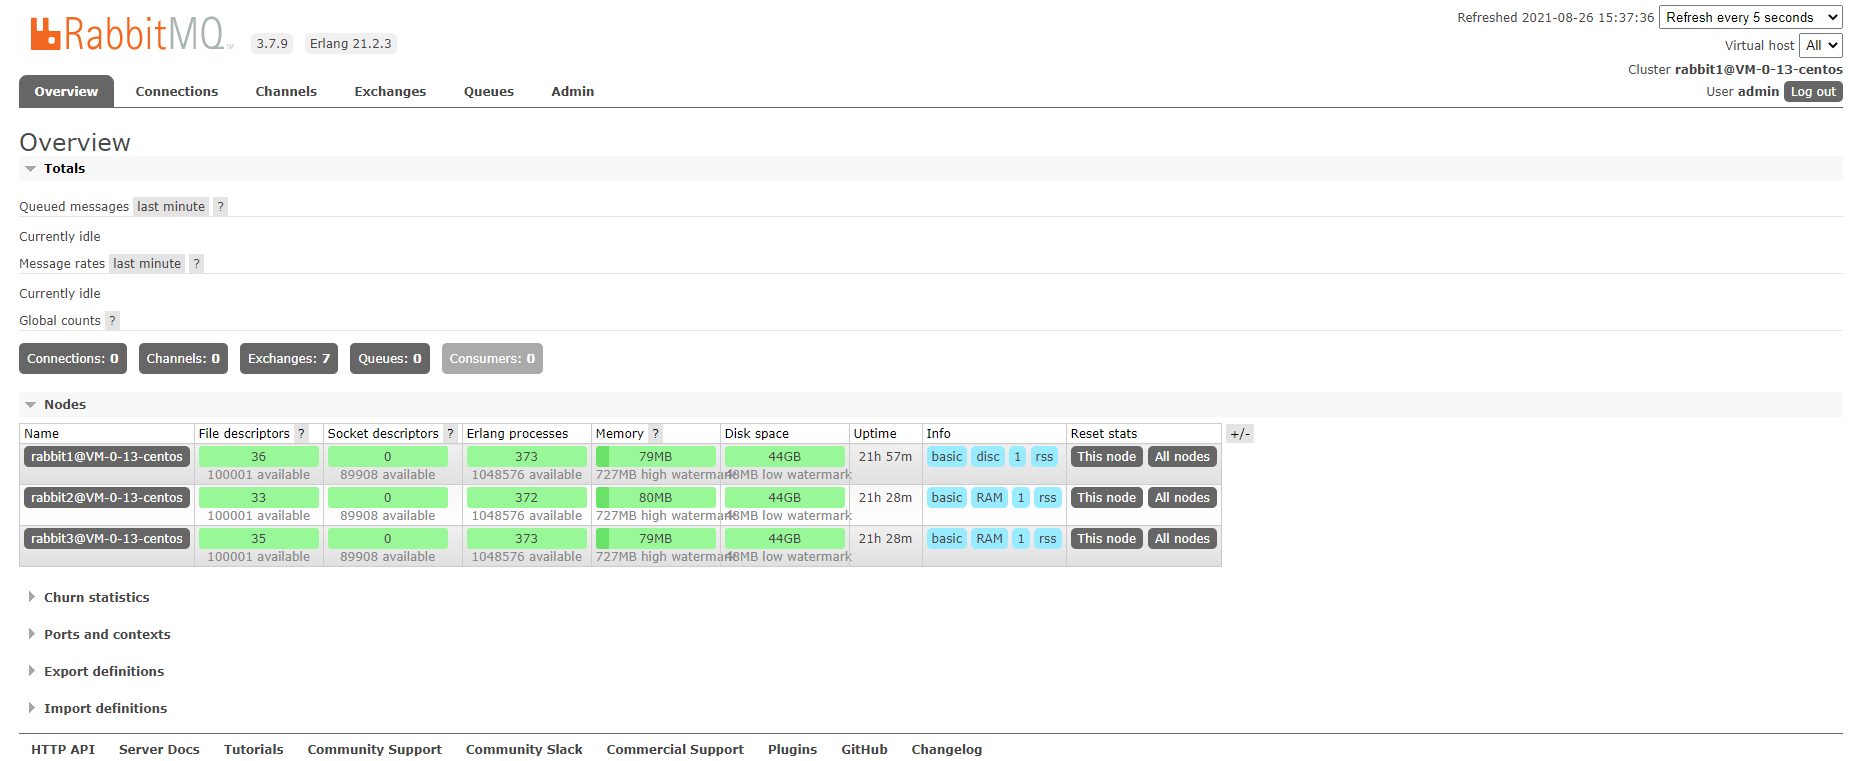Reset stats on All nodes in rabbit3 row

tap(1182, 539)
